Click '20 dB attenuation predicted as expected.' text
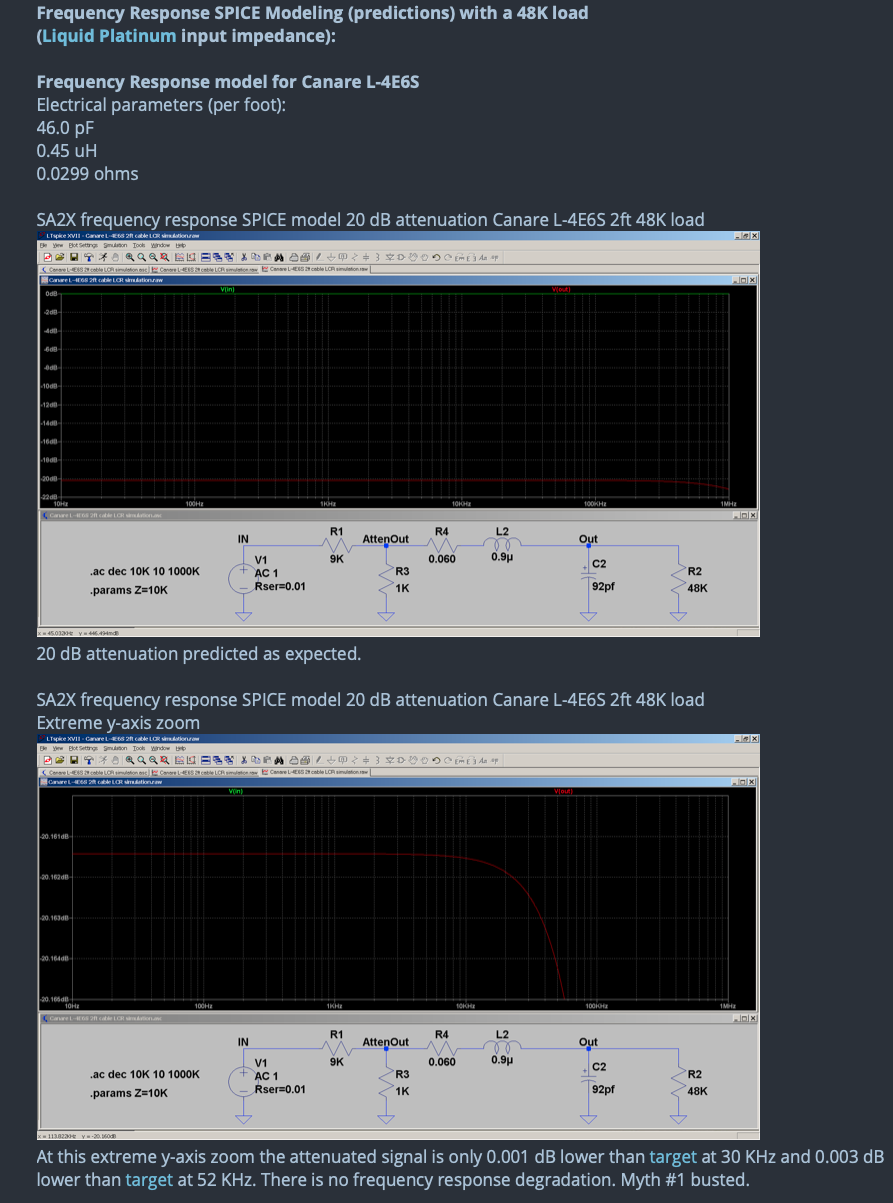The height and width of the screenshot is (1203, 893). click(198, 654)
